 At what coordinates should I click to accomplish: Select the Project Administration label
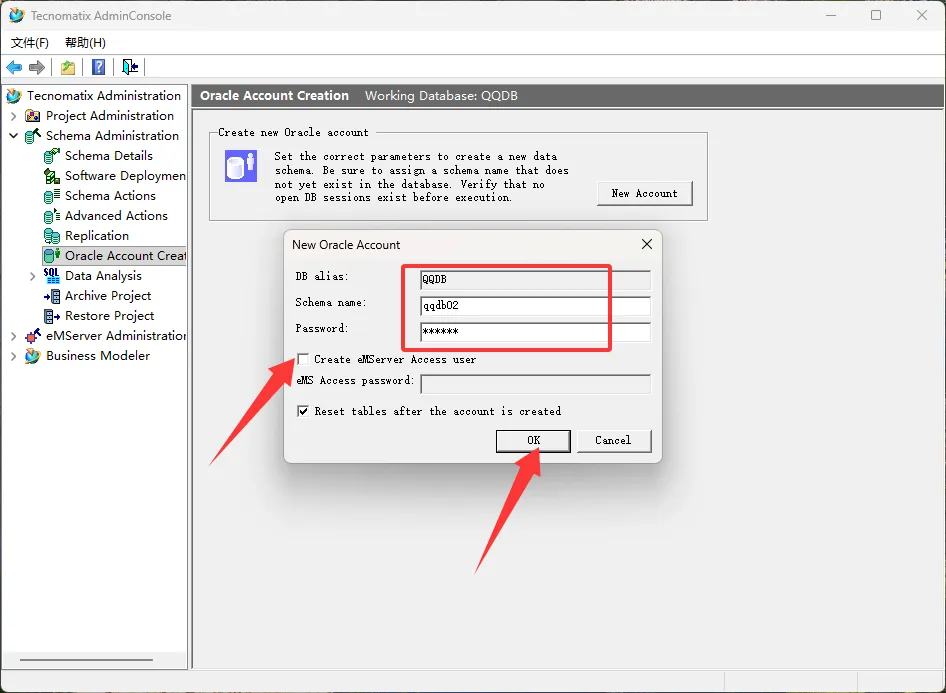(x=110, y=116)
